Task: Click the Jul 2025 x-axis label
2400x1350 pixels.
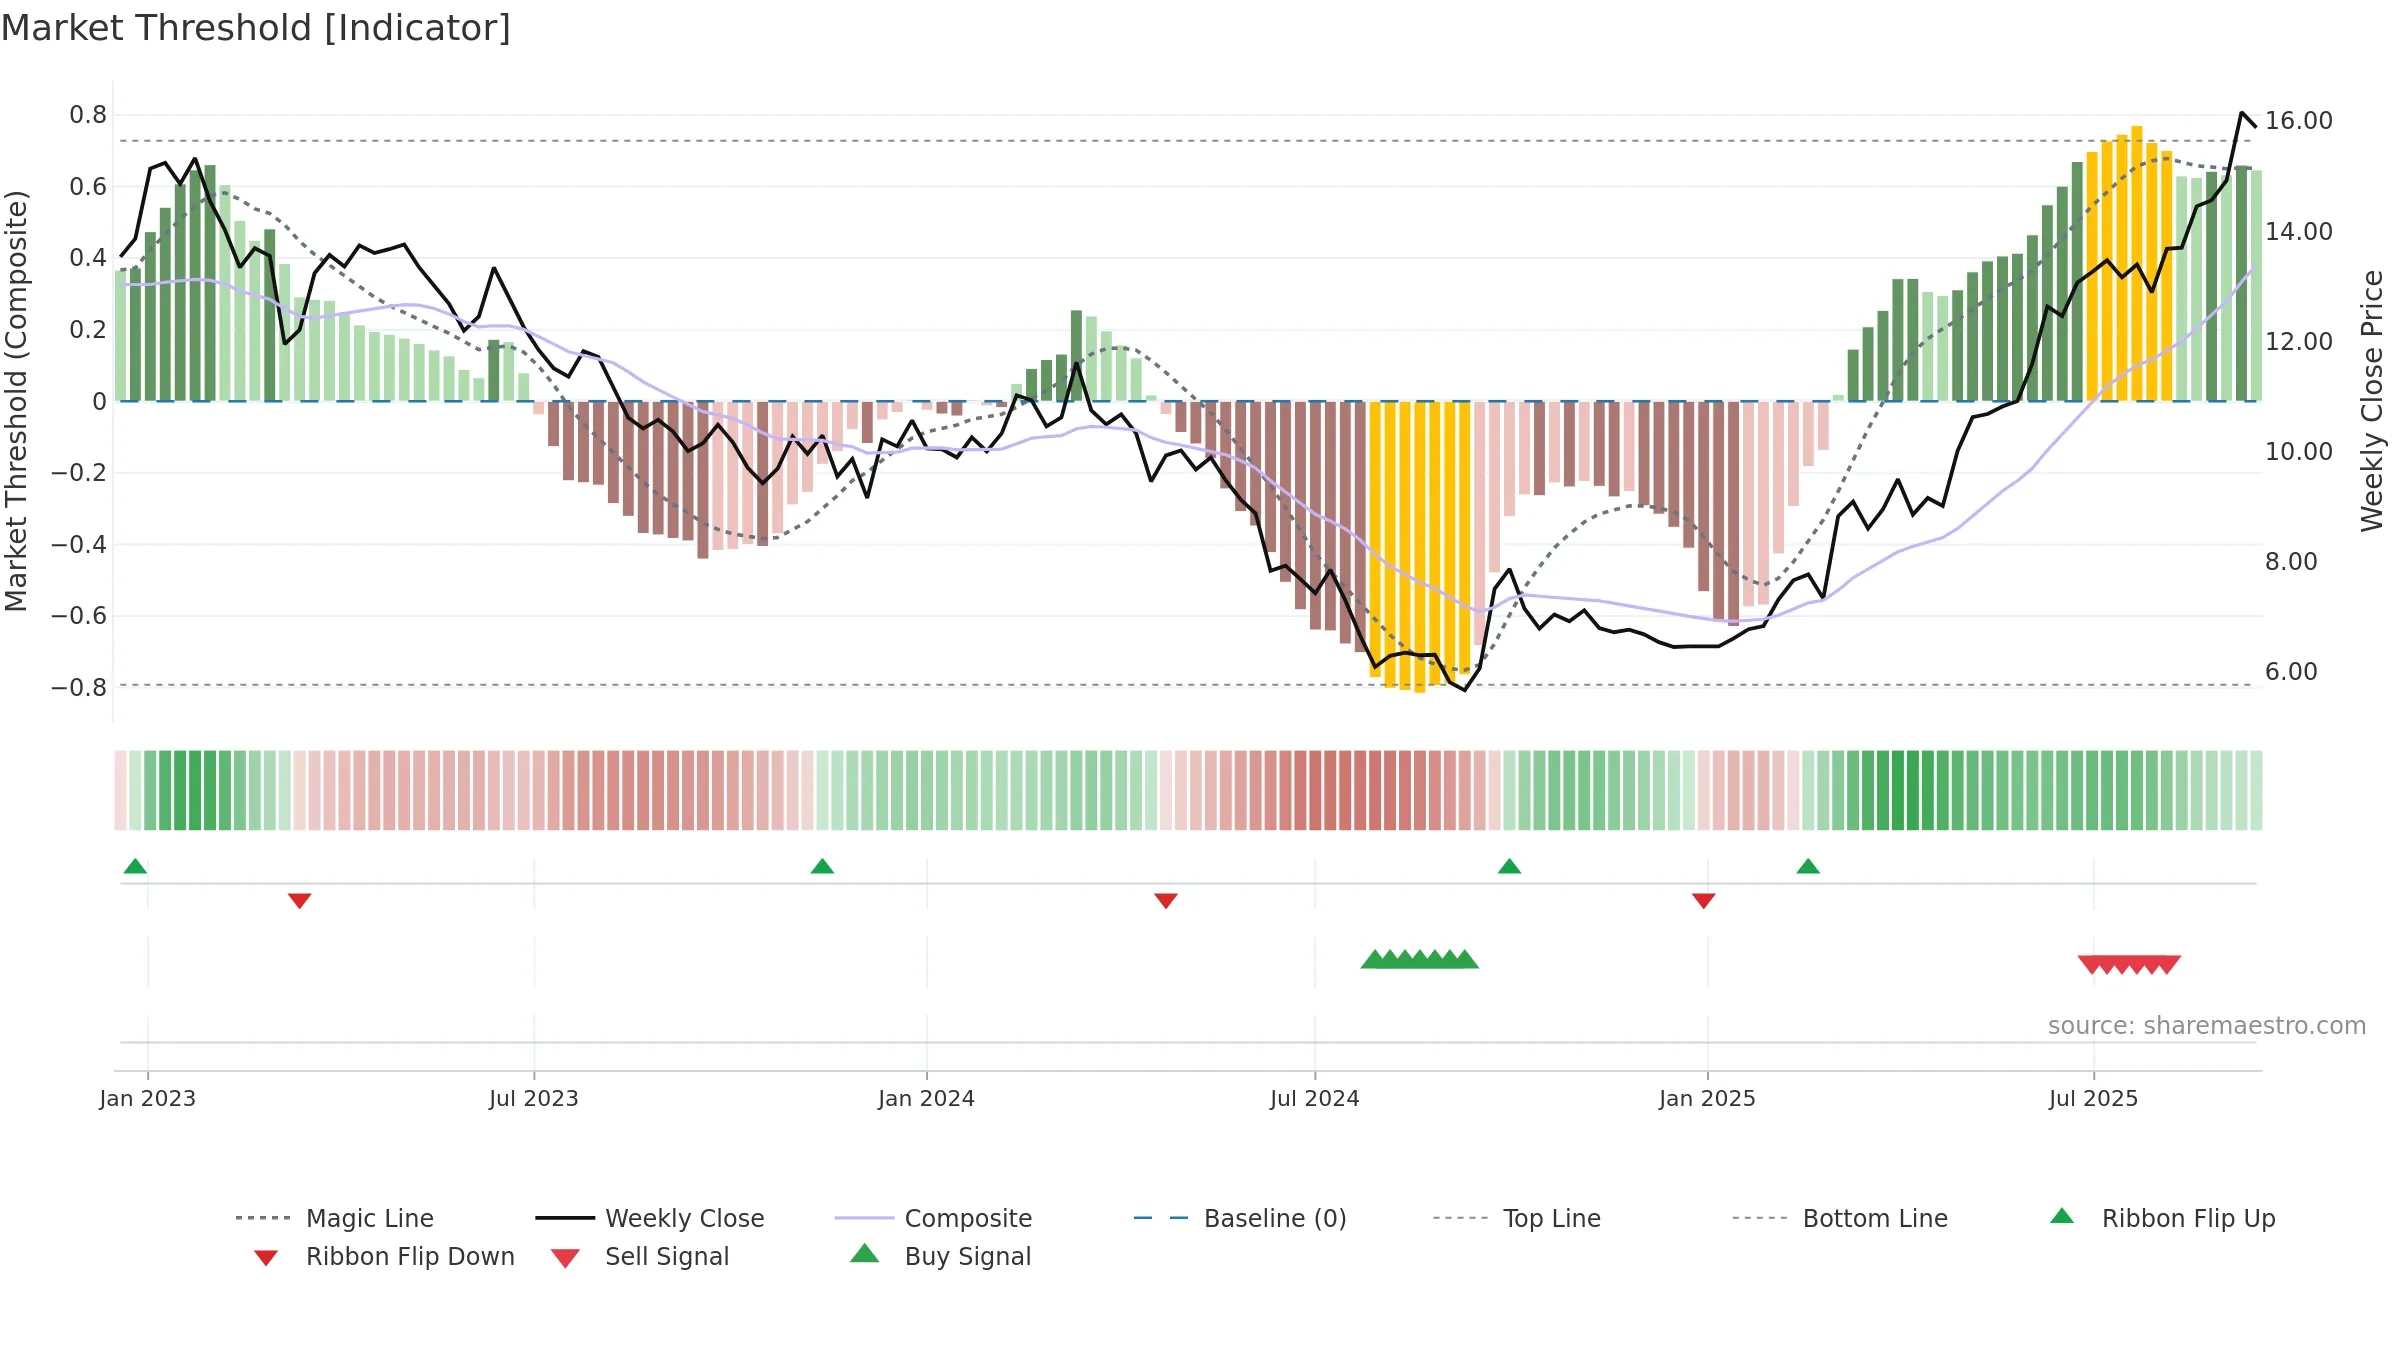Action: (2093, 1098)
